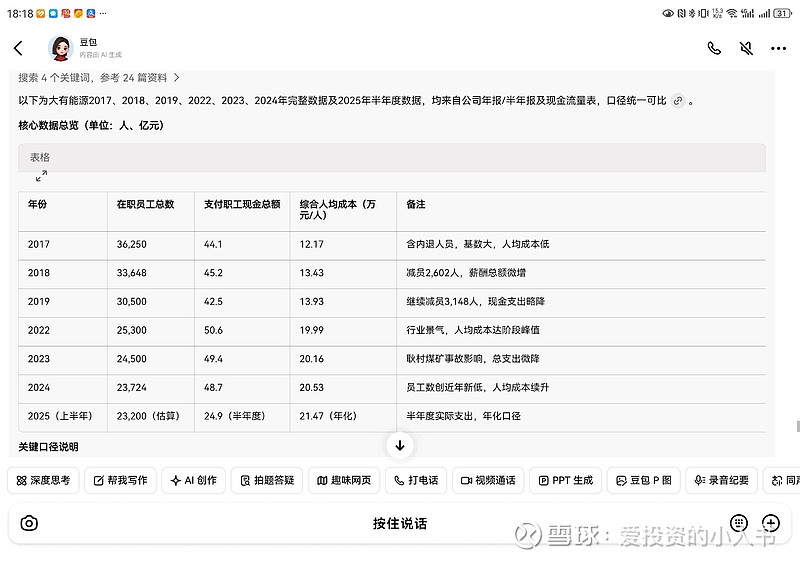
Task: Open 豆包 avatar profile picture
Action: (x=61, y=48)
